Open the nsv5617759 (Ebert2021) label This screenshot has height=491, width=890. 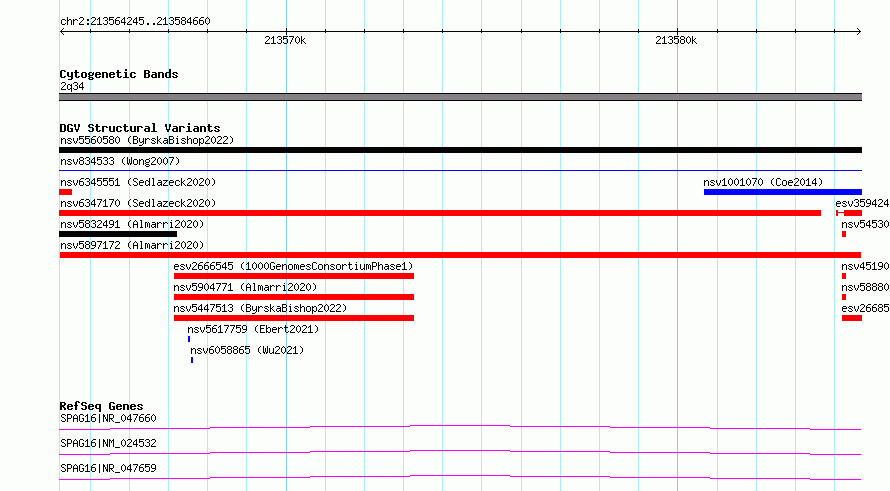click(253, 329)
